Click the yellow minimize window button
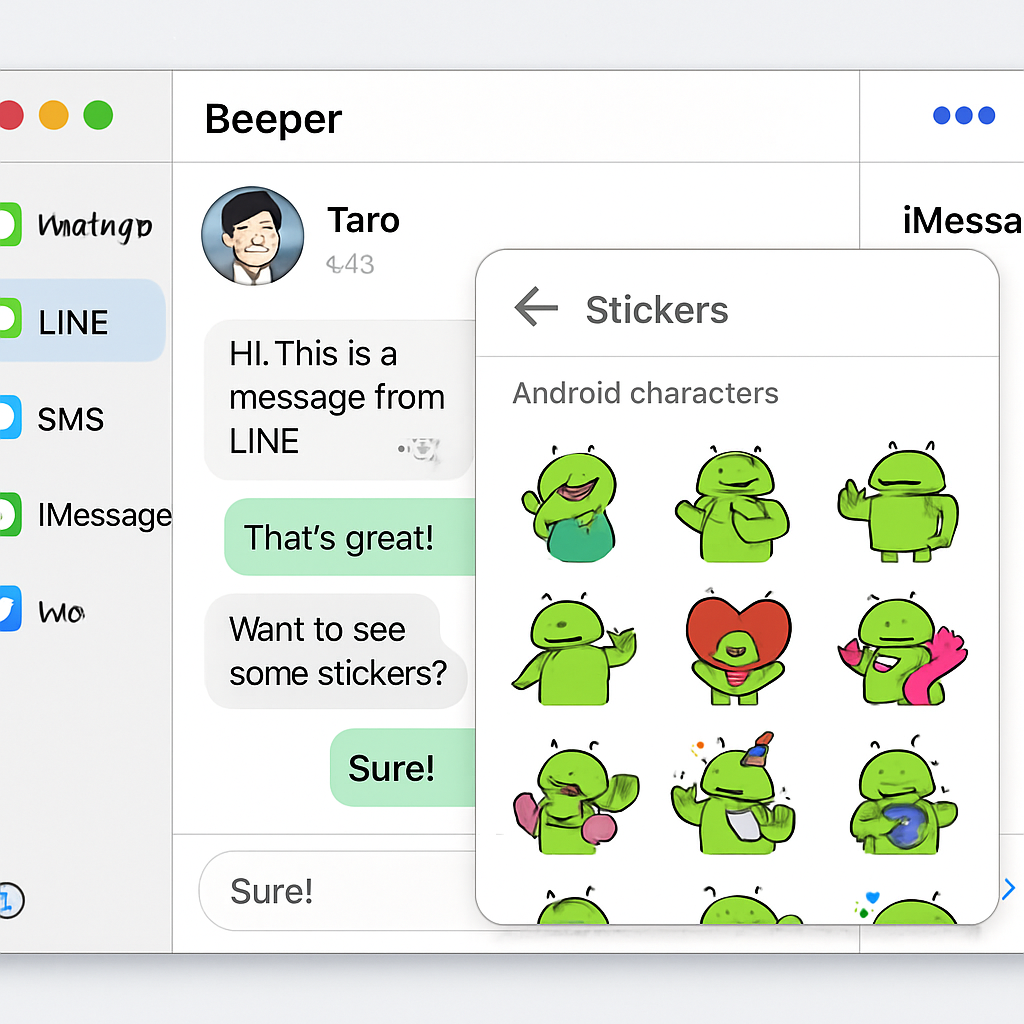The height and width of the screenshot is (1024, 1024). (x=54, y=115)
